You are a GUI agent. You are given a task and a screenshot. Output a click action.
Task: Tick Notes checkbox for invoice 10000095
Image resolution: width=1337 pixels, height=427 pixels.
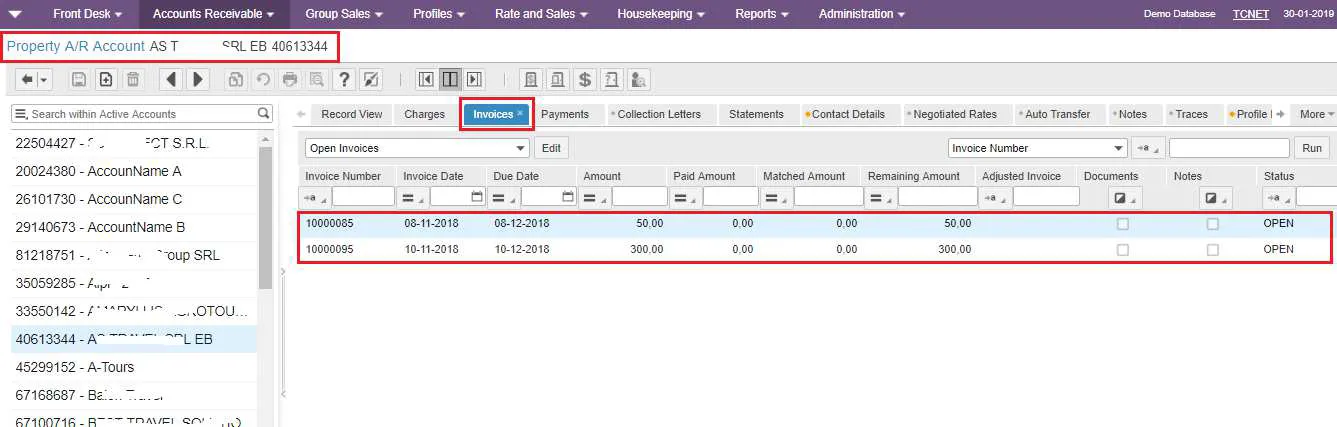click(x=1212, y=249)
